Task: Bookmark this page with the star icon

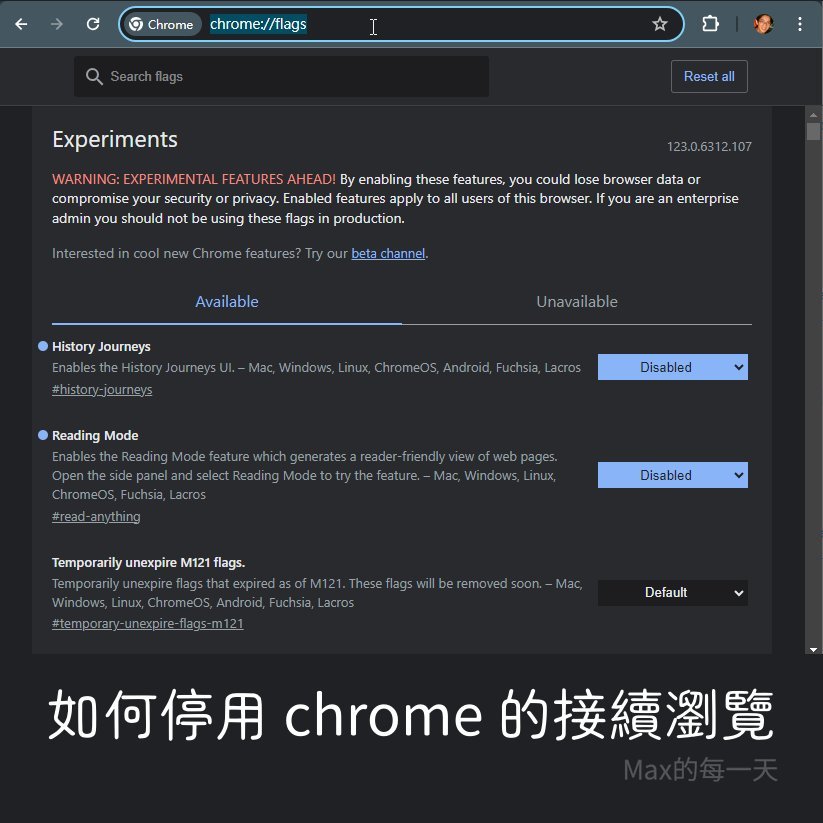Action: [x=659, y=24]
